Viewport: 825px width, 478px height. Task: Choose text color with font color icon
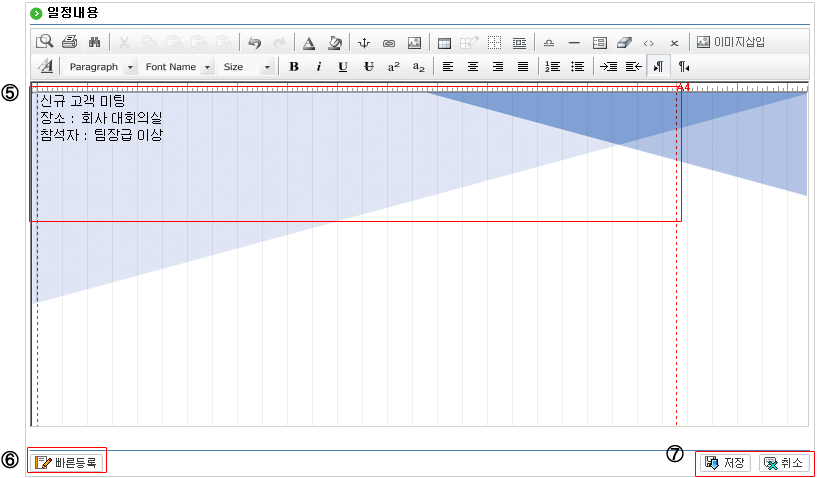(309, 42)
